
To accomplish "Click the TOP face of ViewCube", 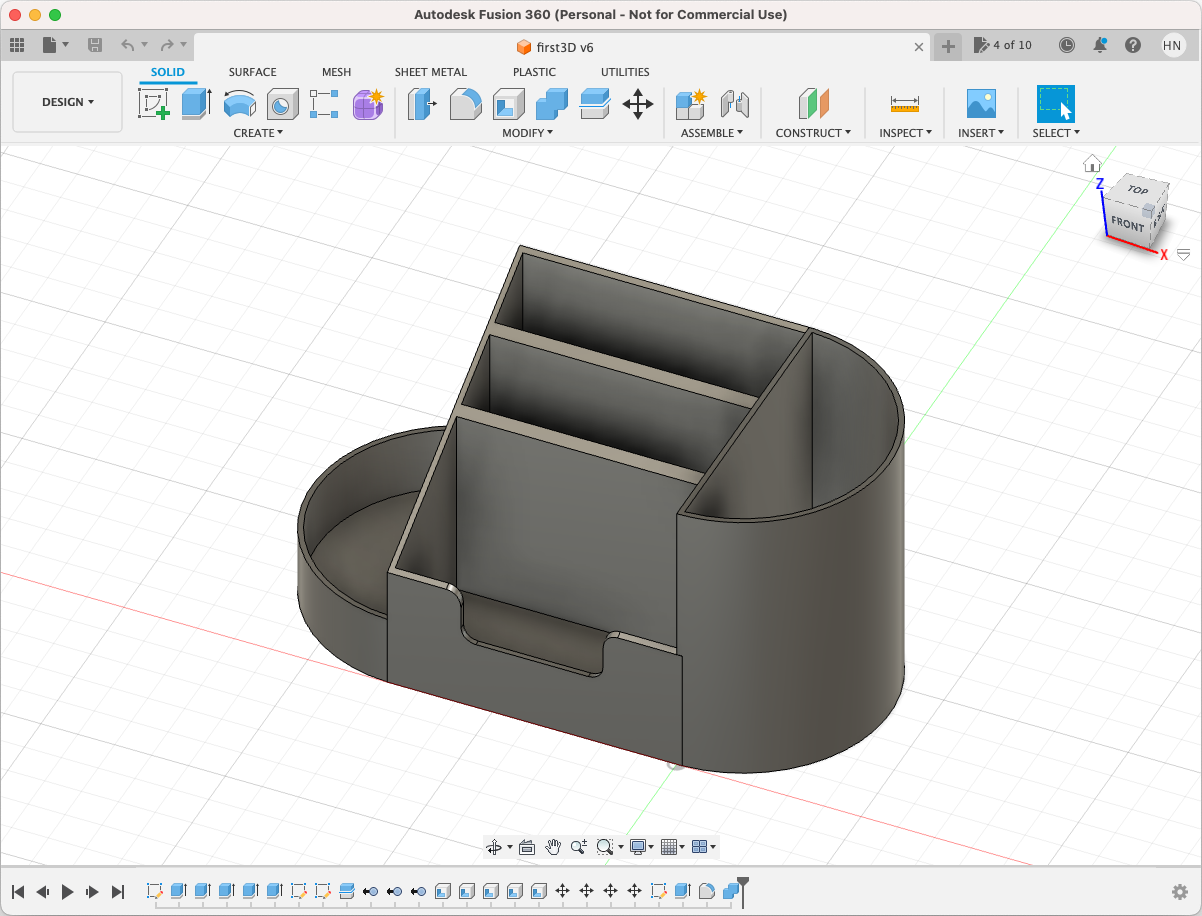I will (1138, 190).
